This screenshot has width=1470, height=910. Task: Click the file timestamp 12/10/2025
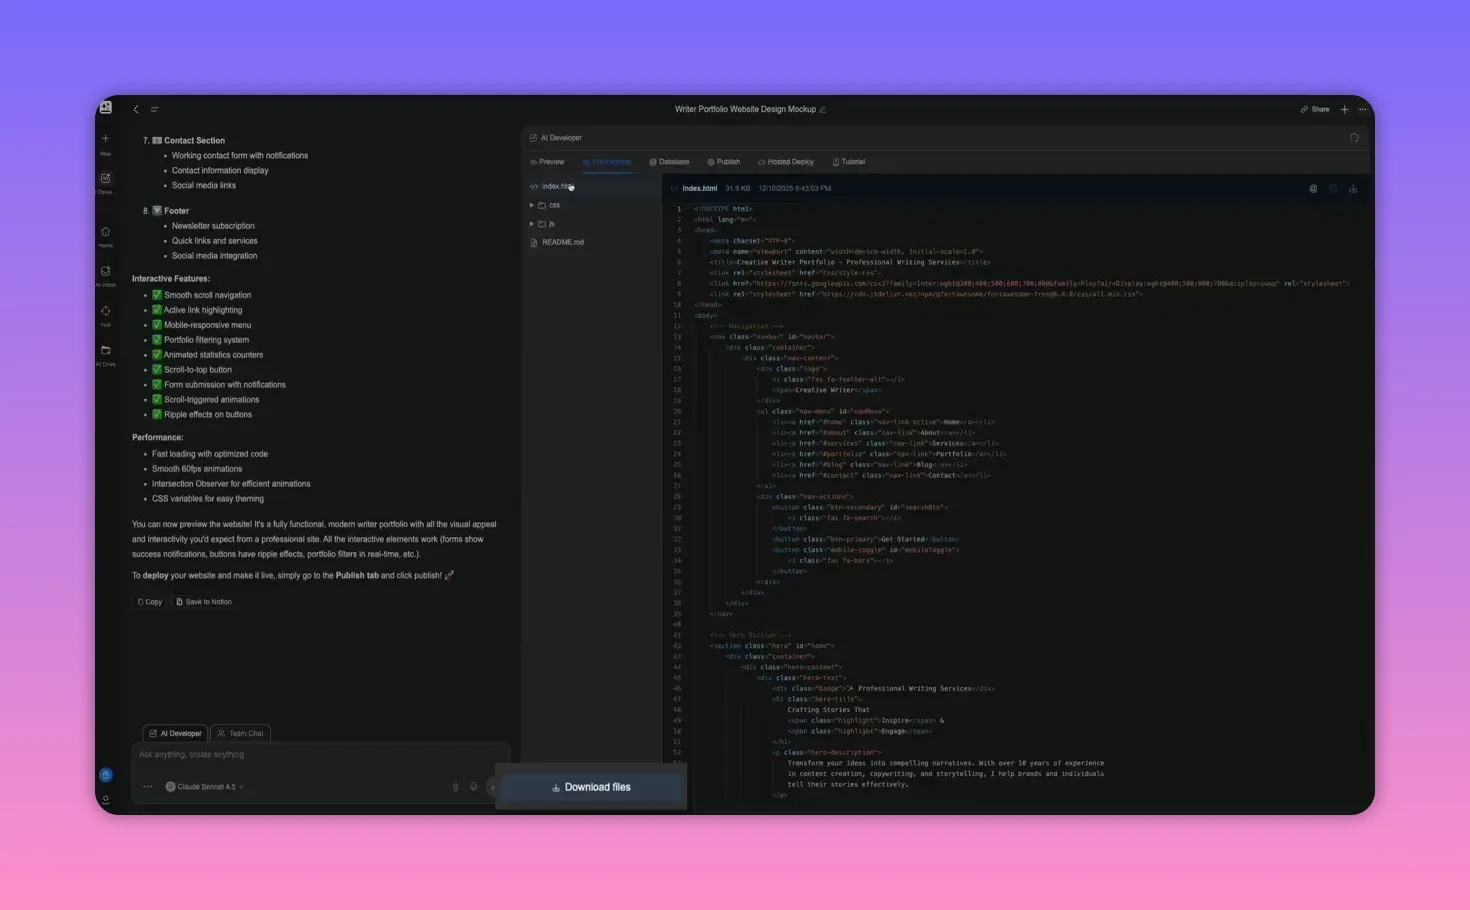pyautogui.click(x=794, y=188)
